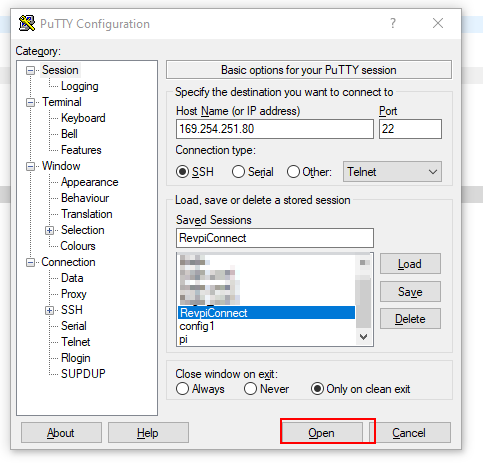Click the PuTTY icon in title bar
The width and height of the screenshot is (483, 463).
(27, 23)
